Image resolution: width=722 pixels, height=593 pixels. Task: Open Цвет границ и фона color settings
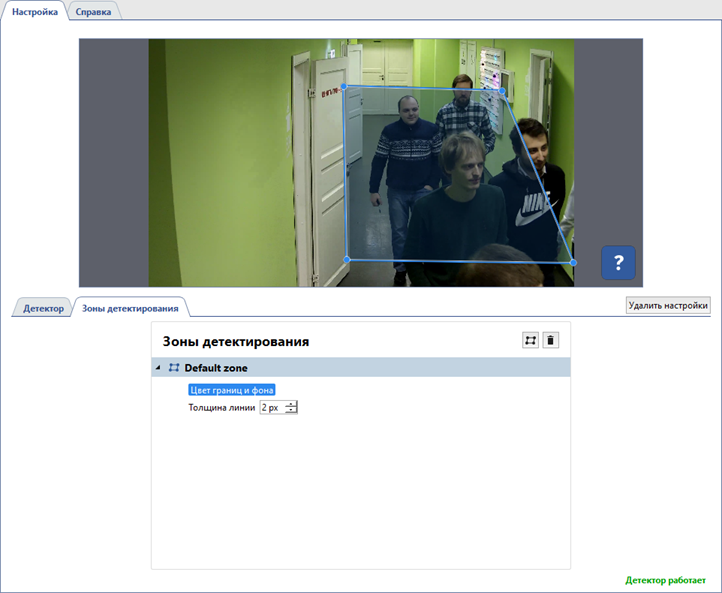(231, 390)
